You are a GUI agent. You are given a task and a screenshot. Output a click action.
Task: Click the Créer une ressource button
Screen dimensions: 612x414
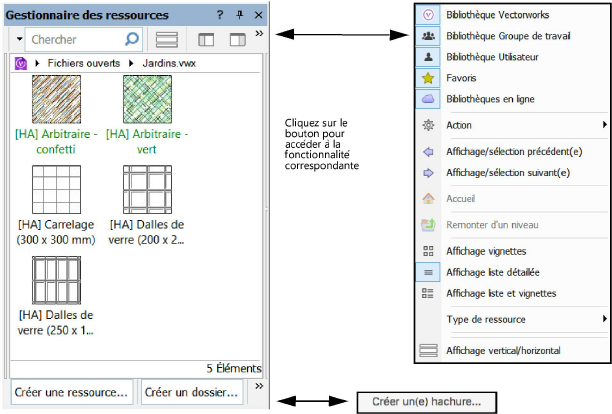pos(71,392)
